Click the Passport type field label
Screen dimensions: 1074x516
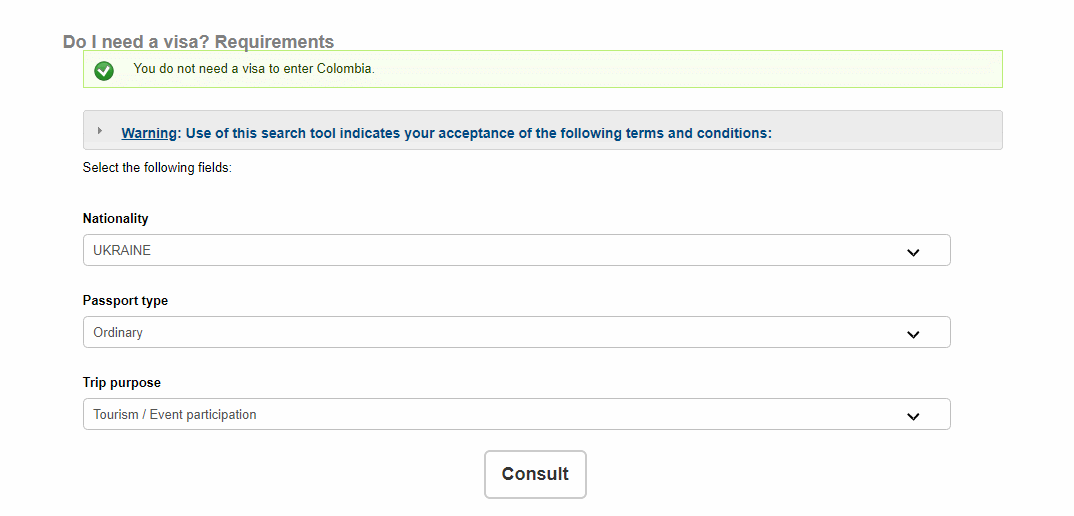125,300
